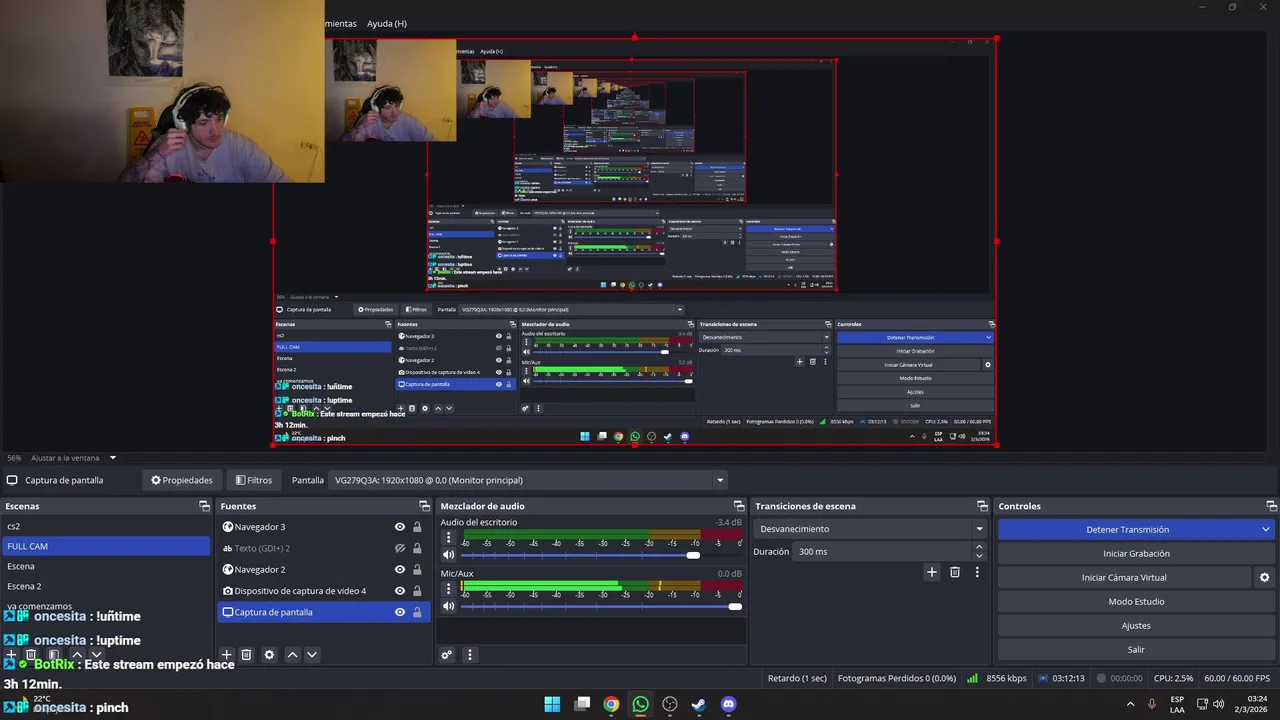This screenshot has height=720, width=1280.
Task: Click the Windows volume tray icon
Action: 1218,704
